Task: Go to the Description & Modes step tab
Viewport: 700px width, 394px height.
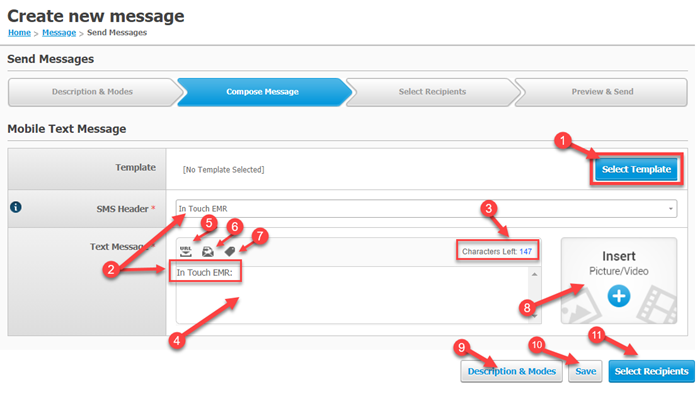Action: pyautogui.click(x=92, y=92)
